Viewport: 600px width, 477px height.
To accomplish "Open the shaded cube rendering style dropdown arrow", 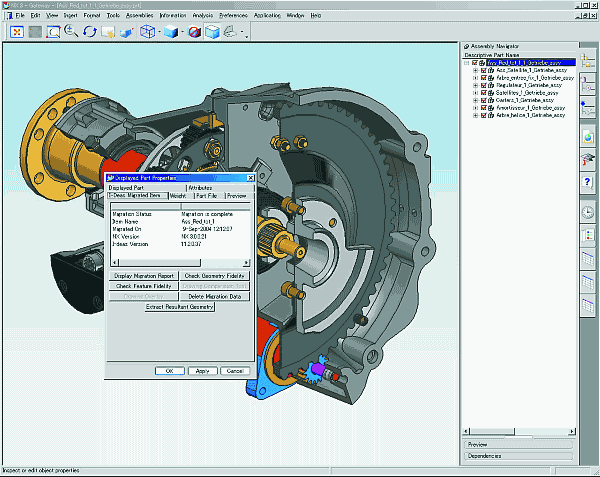I will point(180,32).
